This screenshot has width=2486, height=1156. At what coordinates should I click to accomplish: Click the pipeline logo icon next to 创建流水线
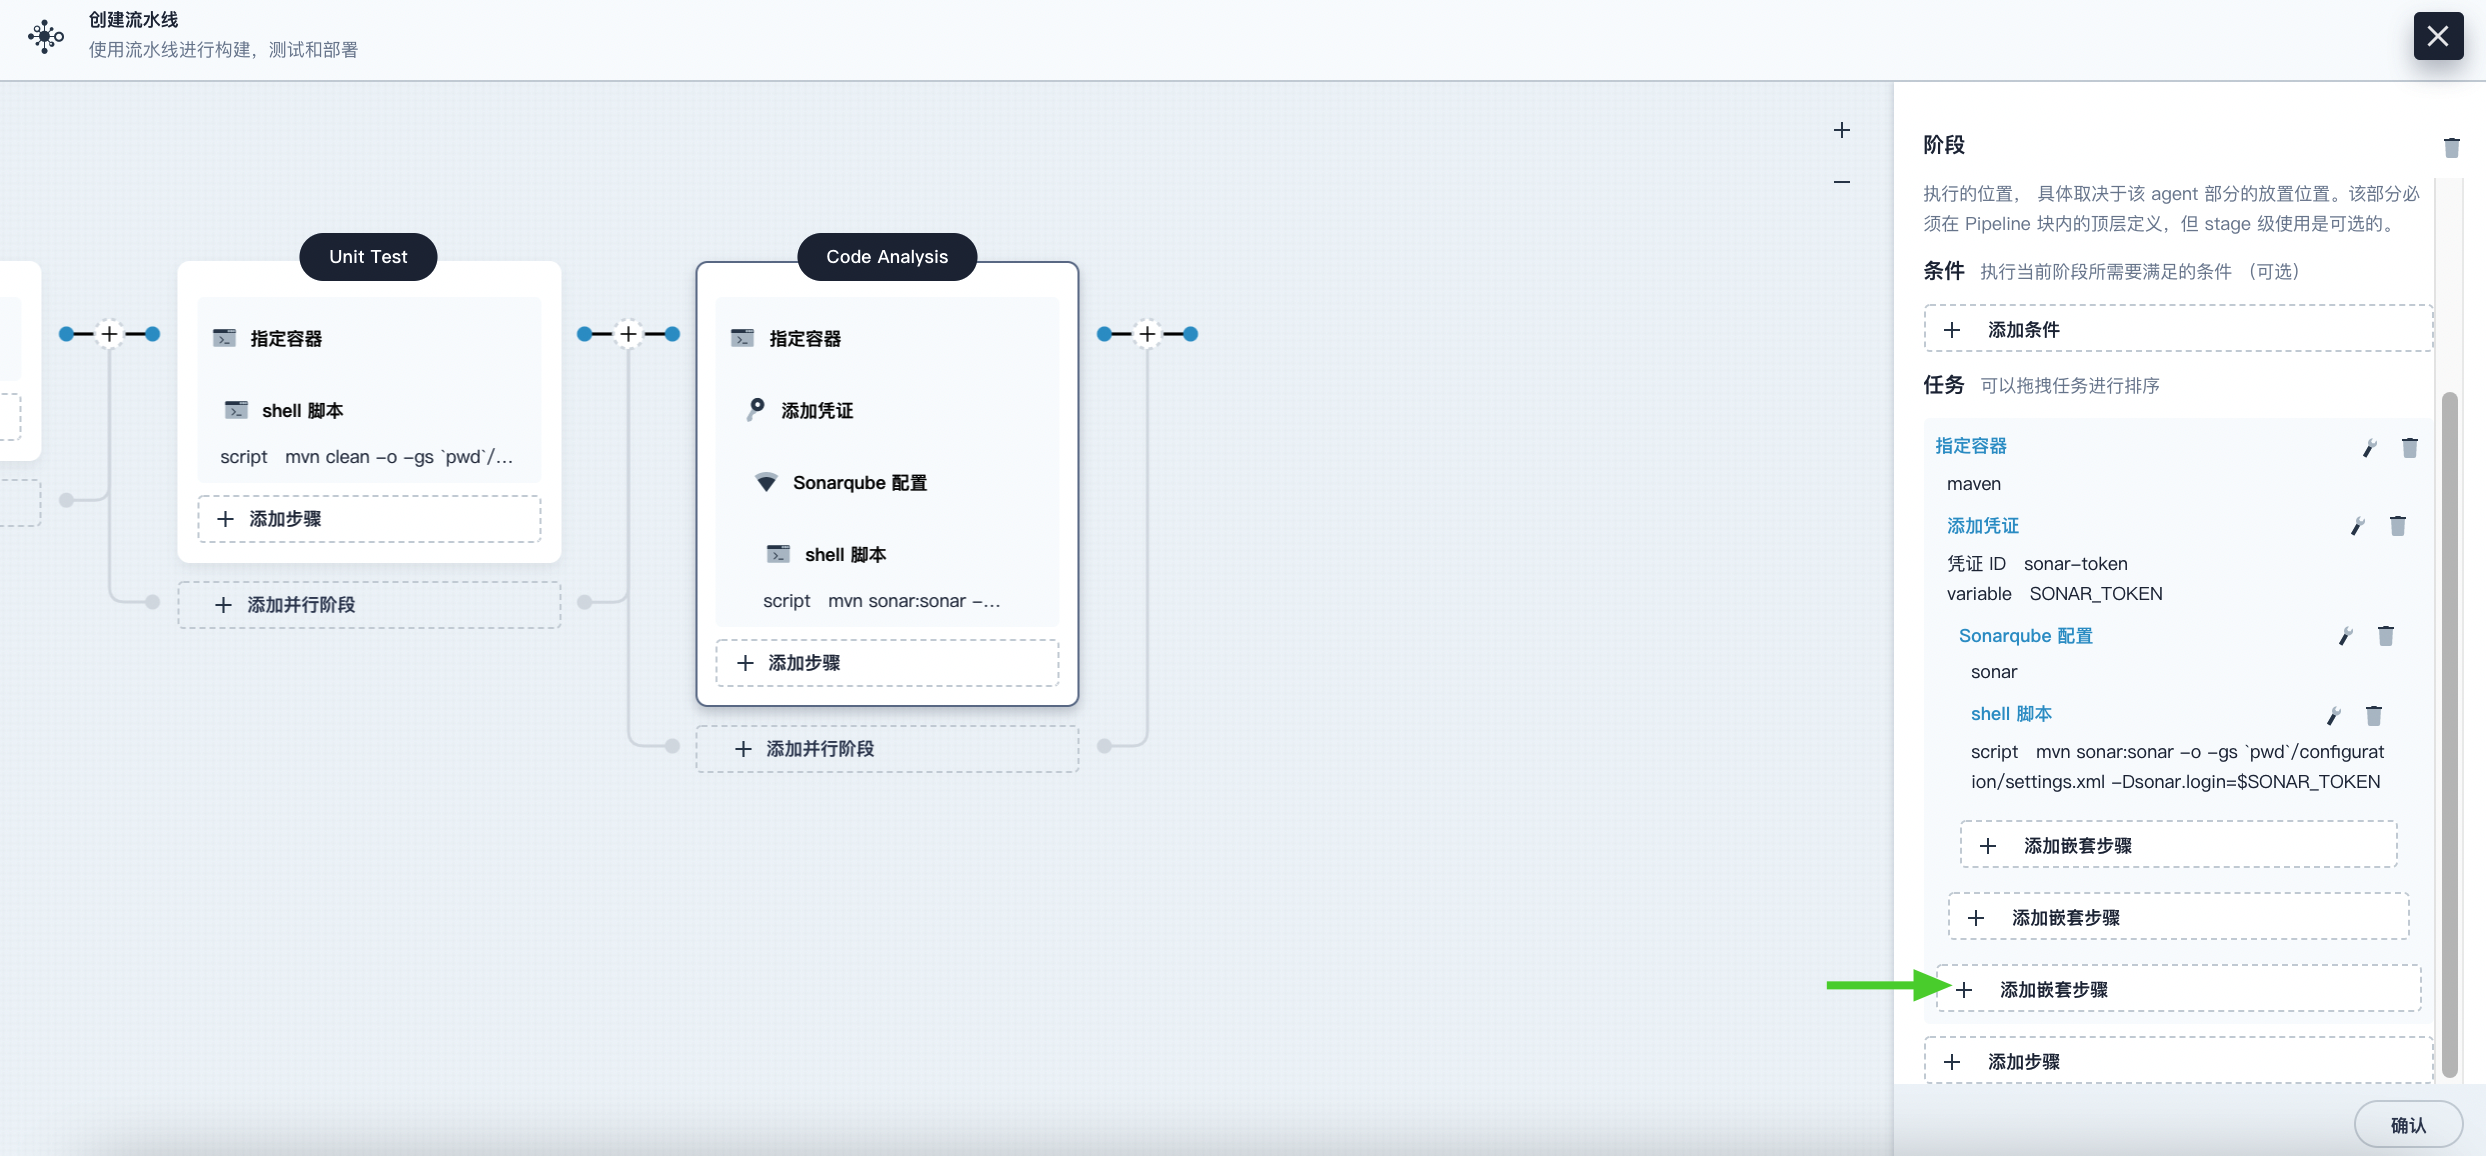[x=44, y=35]
